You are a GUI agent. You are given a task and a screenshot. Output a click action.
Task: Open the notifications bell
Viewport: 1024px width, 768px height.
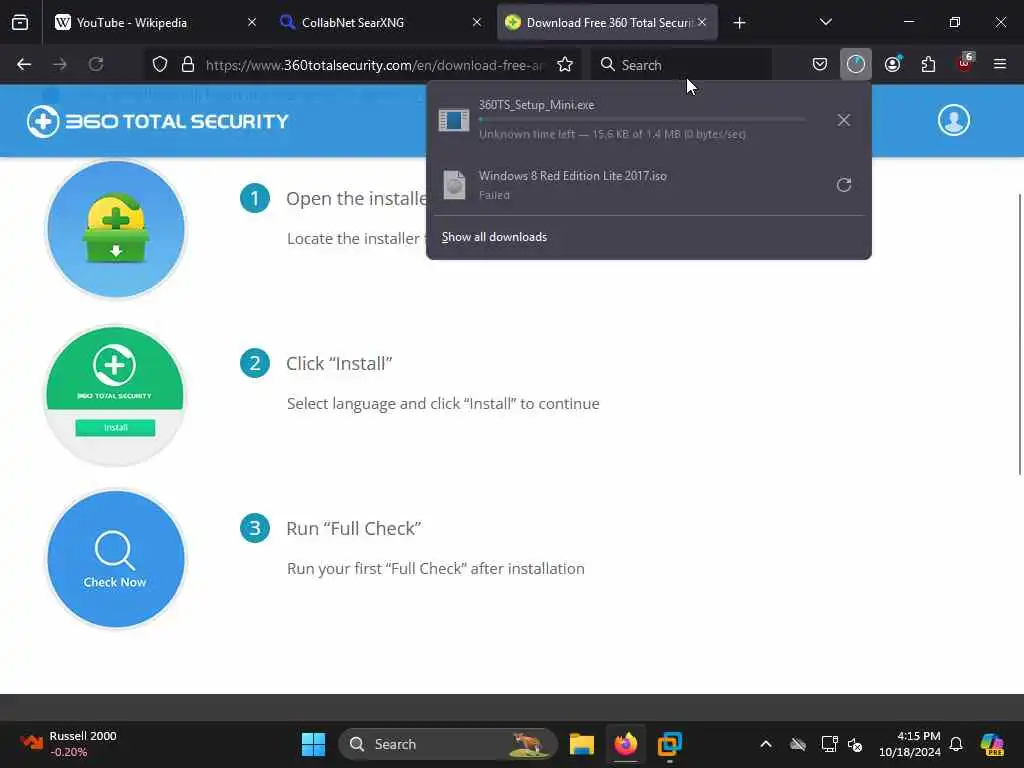coord(956,744)
